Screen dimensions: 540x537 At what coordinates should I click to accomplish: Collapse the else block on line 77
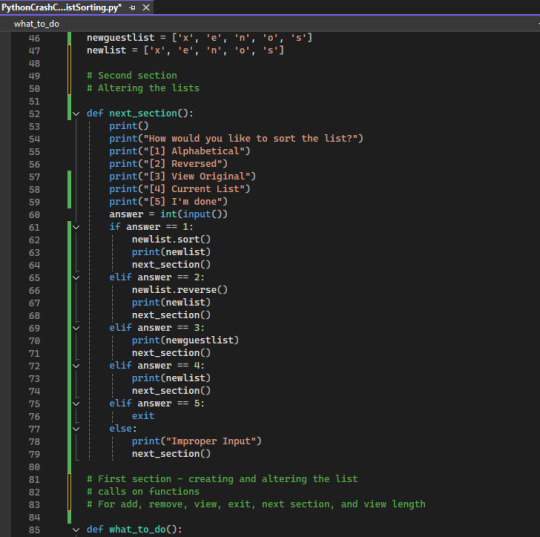76,429
